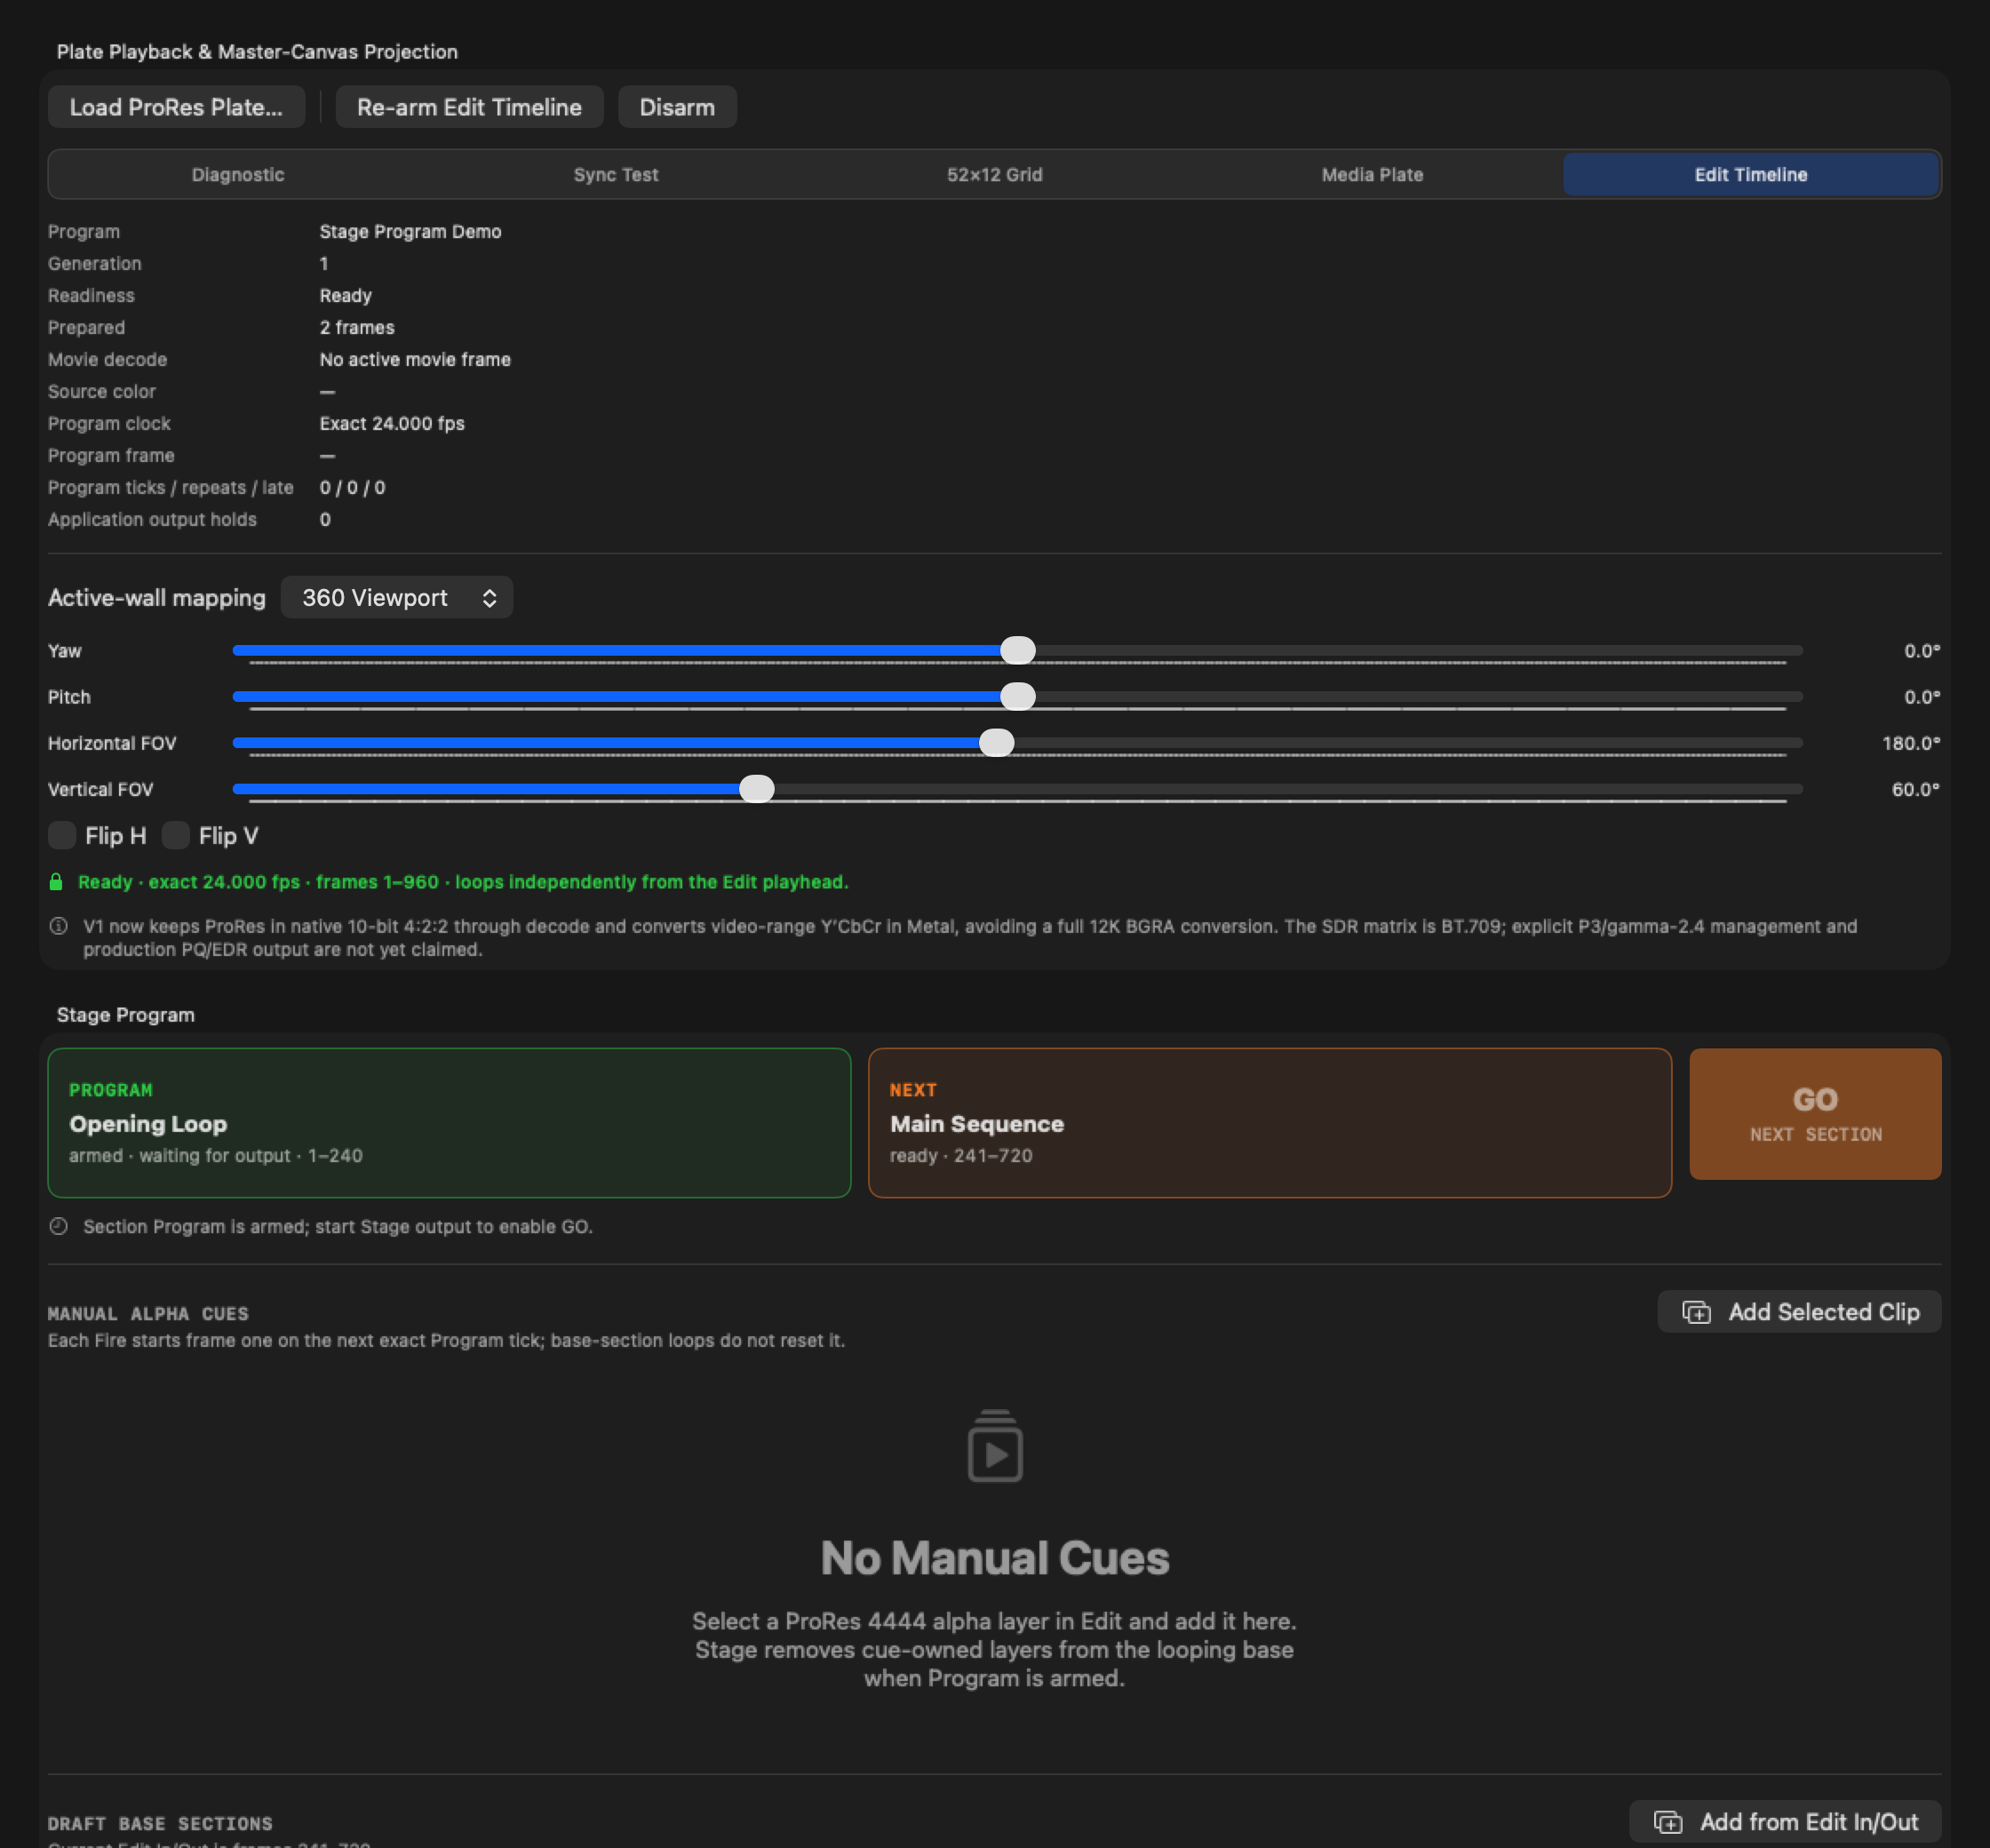Click the Load ProRes Plate button

pos(176,107)
